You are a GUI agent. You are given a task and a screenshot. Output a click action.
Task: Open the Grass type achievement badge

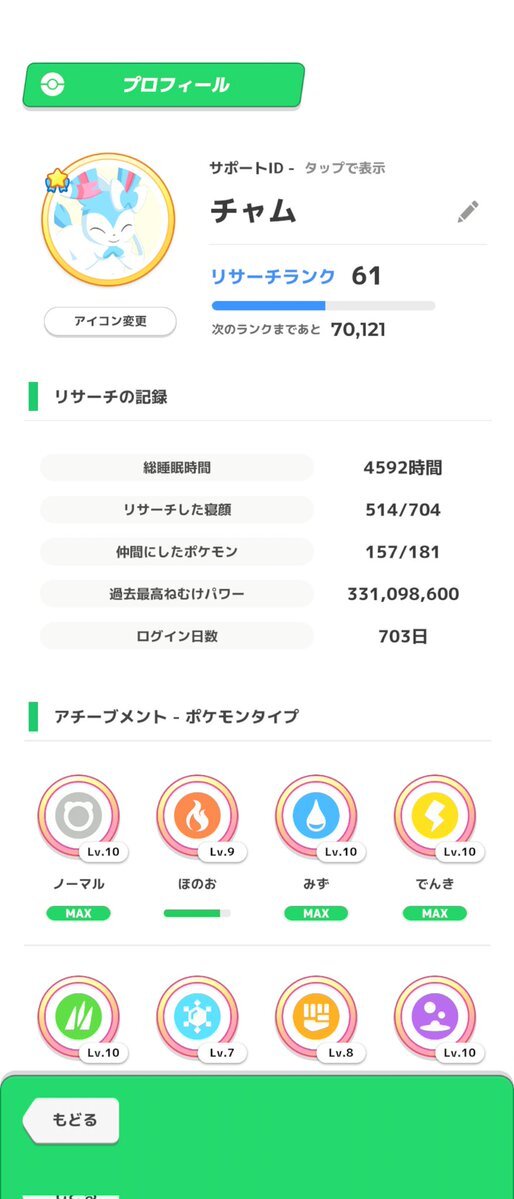pos(79,1017)
